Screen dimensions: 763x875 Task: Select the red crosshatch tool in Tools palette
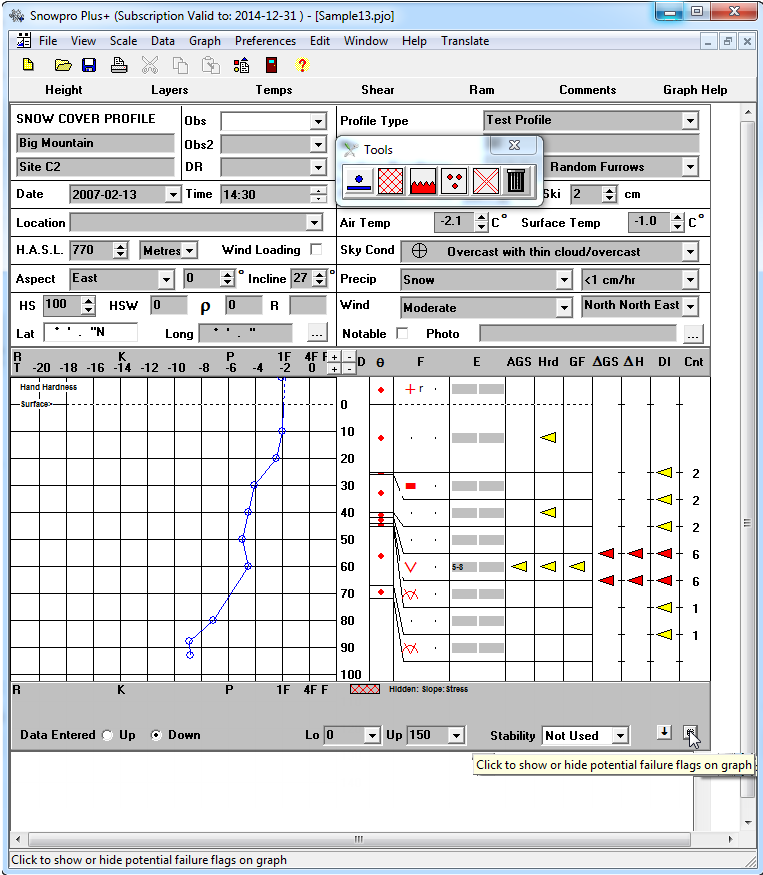point(391,180)
